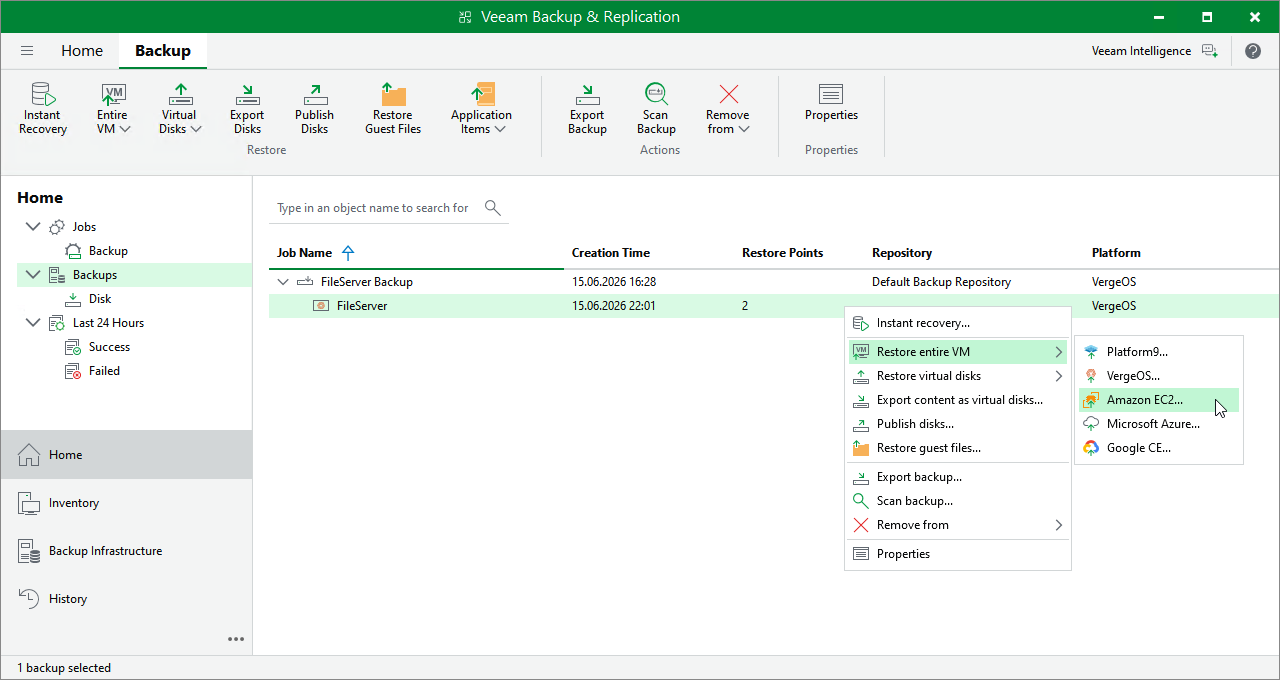Open Veeam Intelligence assistant

1155,51
